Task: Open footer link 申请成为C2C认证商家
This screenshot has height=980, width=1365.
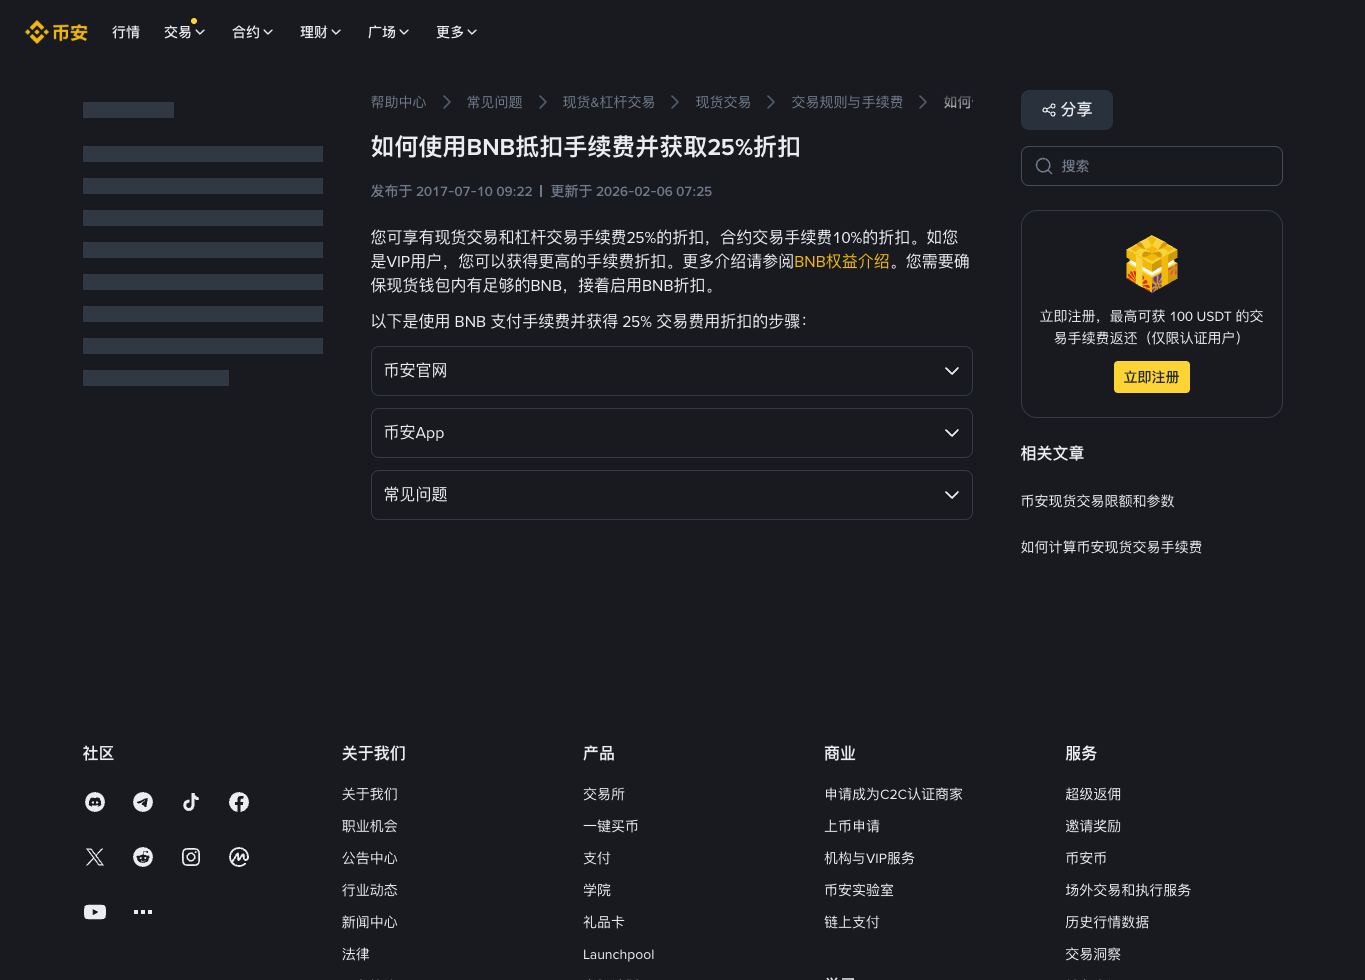Action: 894,794
